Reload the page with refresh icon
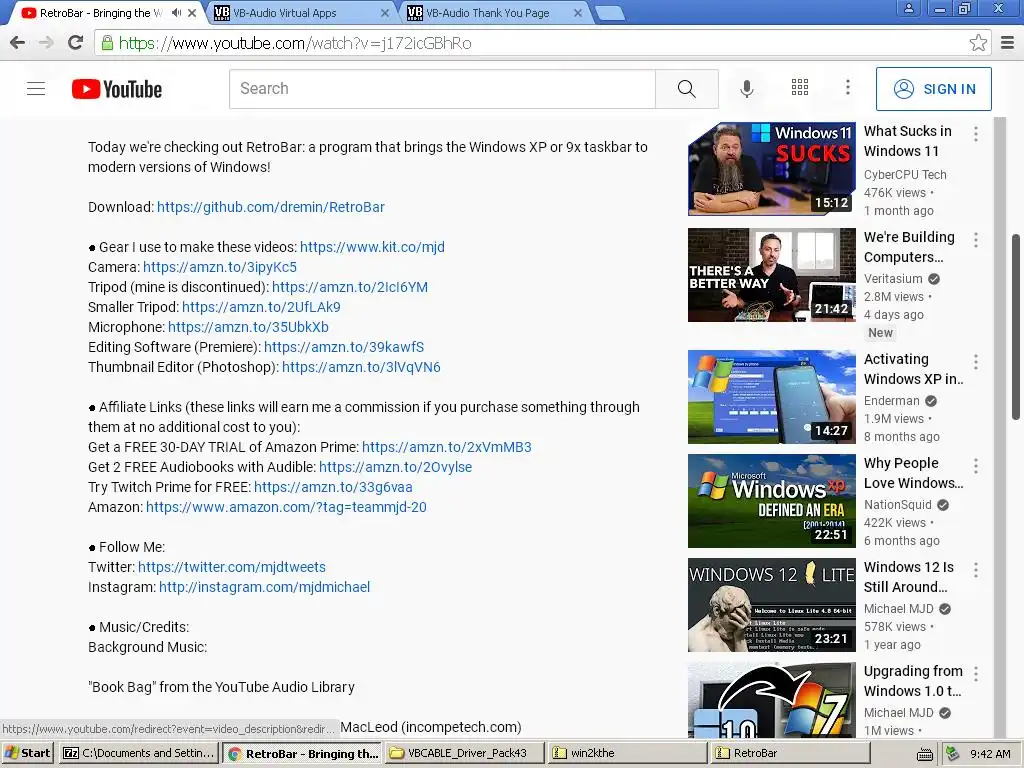The image size is (1024, 768). click(75, 43)
